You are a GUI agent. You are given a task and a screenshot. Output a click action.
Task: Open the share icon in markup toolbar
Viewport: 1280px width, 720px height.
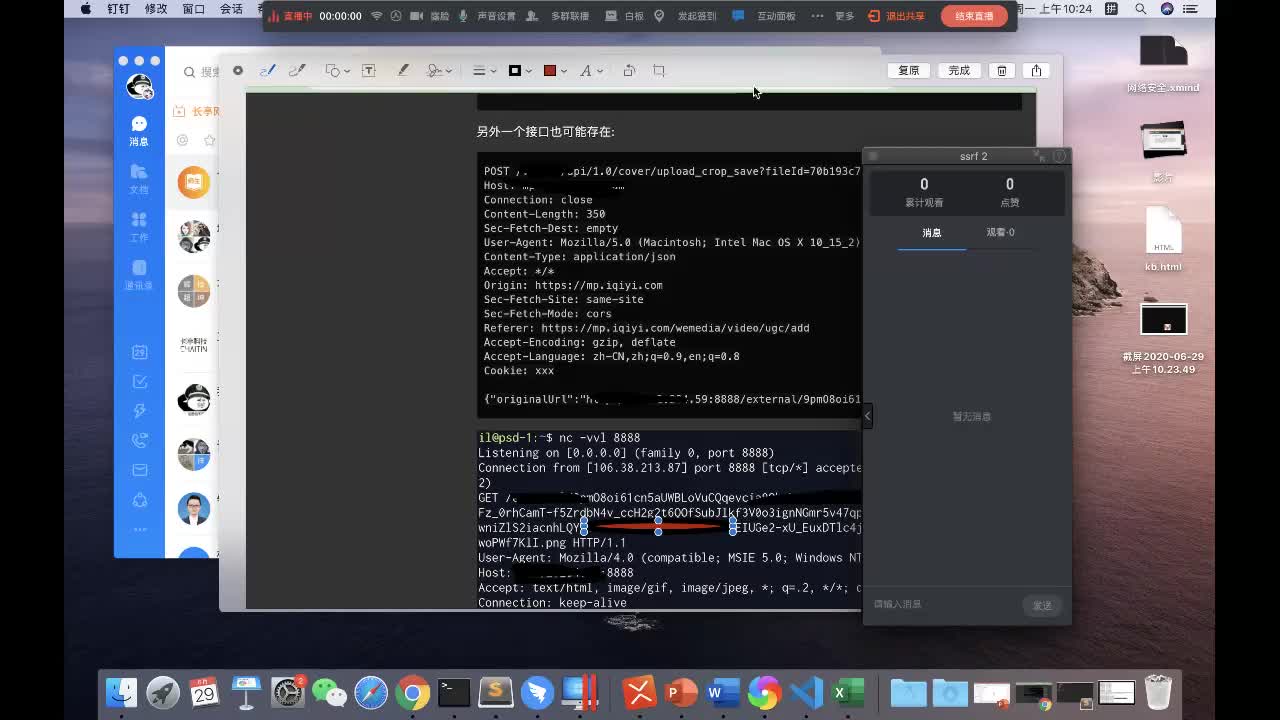(x=1037, y=70)
